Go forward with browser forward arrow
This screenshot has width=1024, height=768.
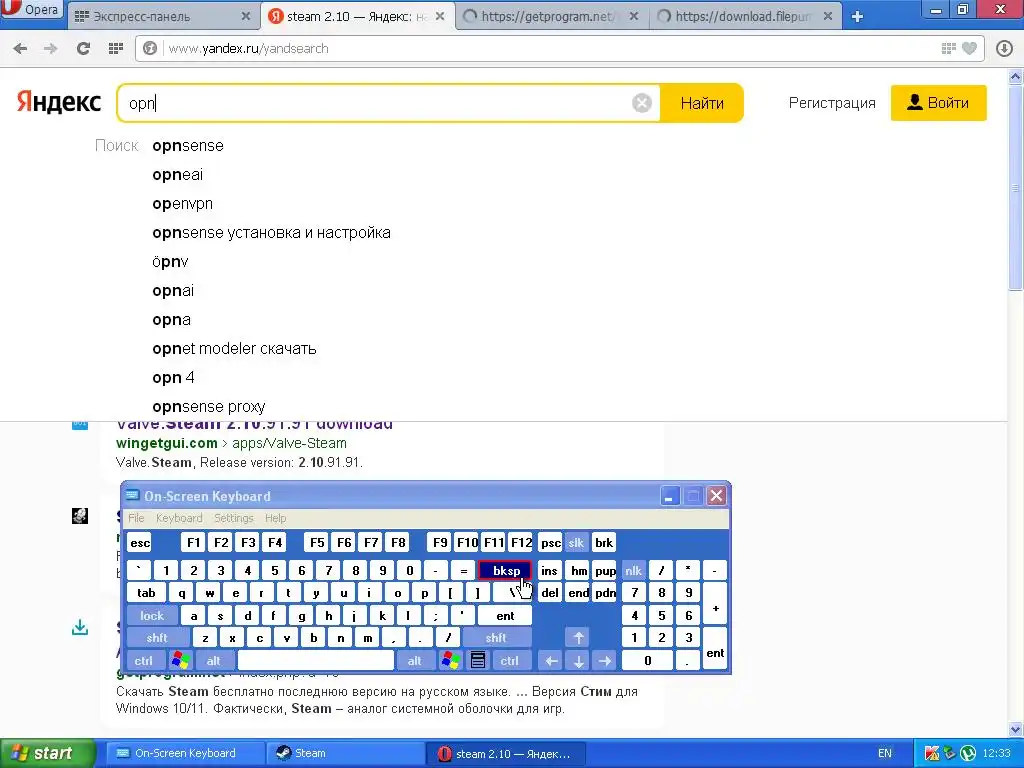pyautogui.click(x=50, y=48)
